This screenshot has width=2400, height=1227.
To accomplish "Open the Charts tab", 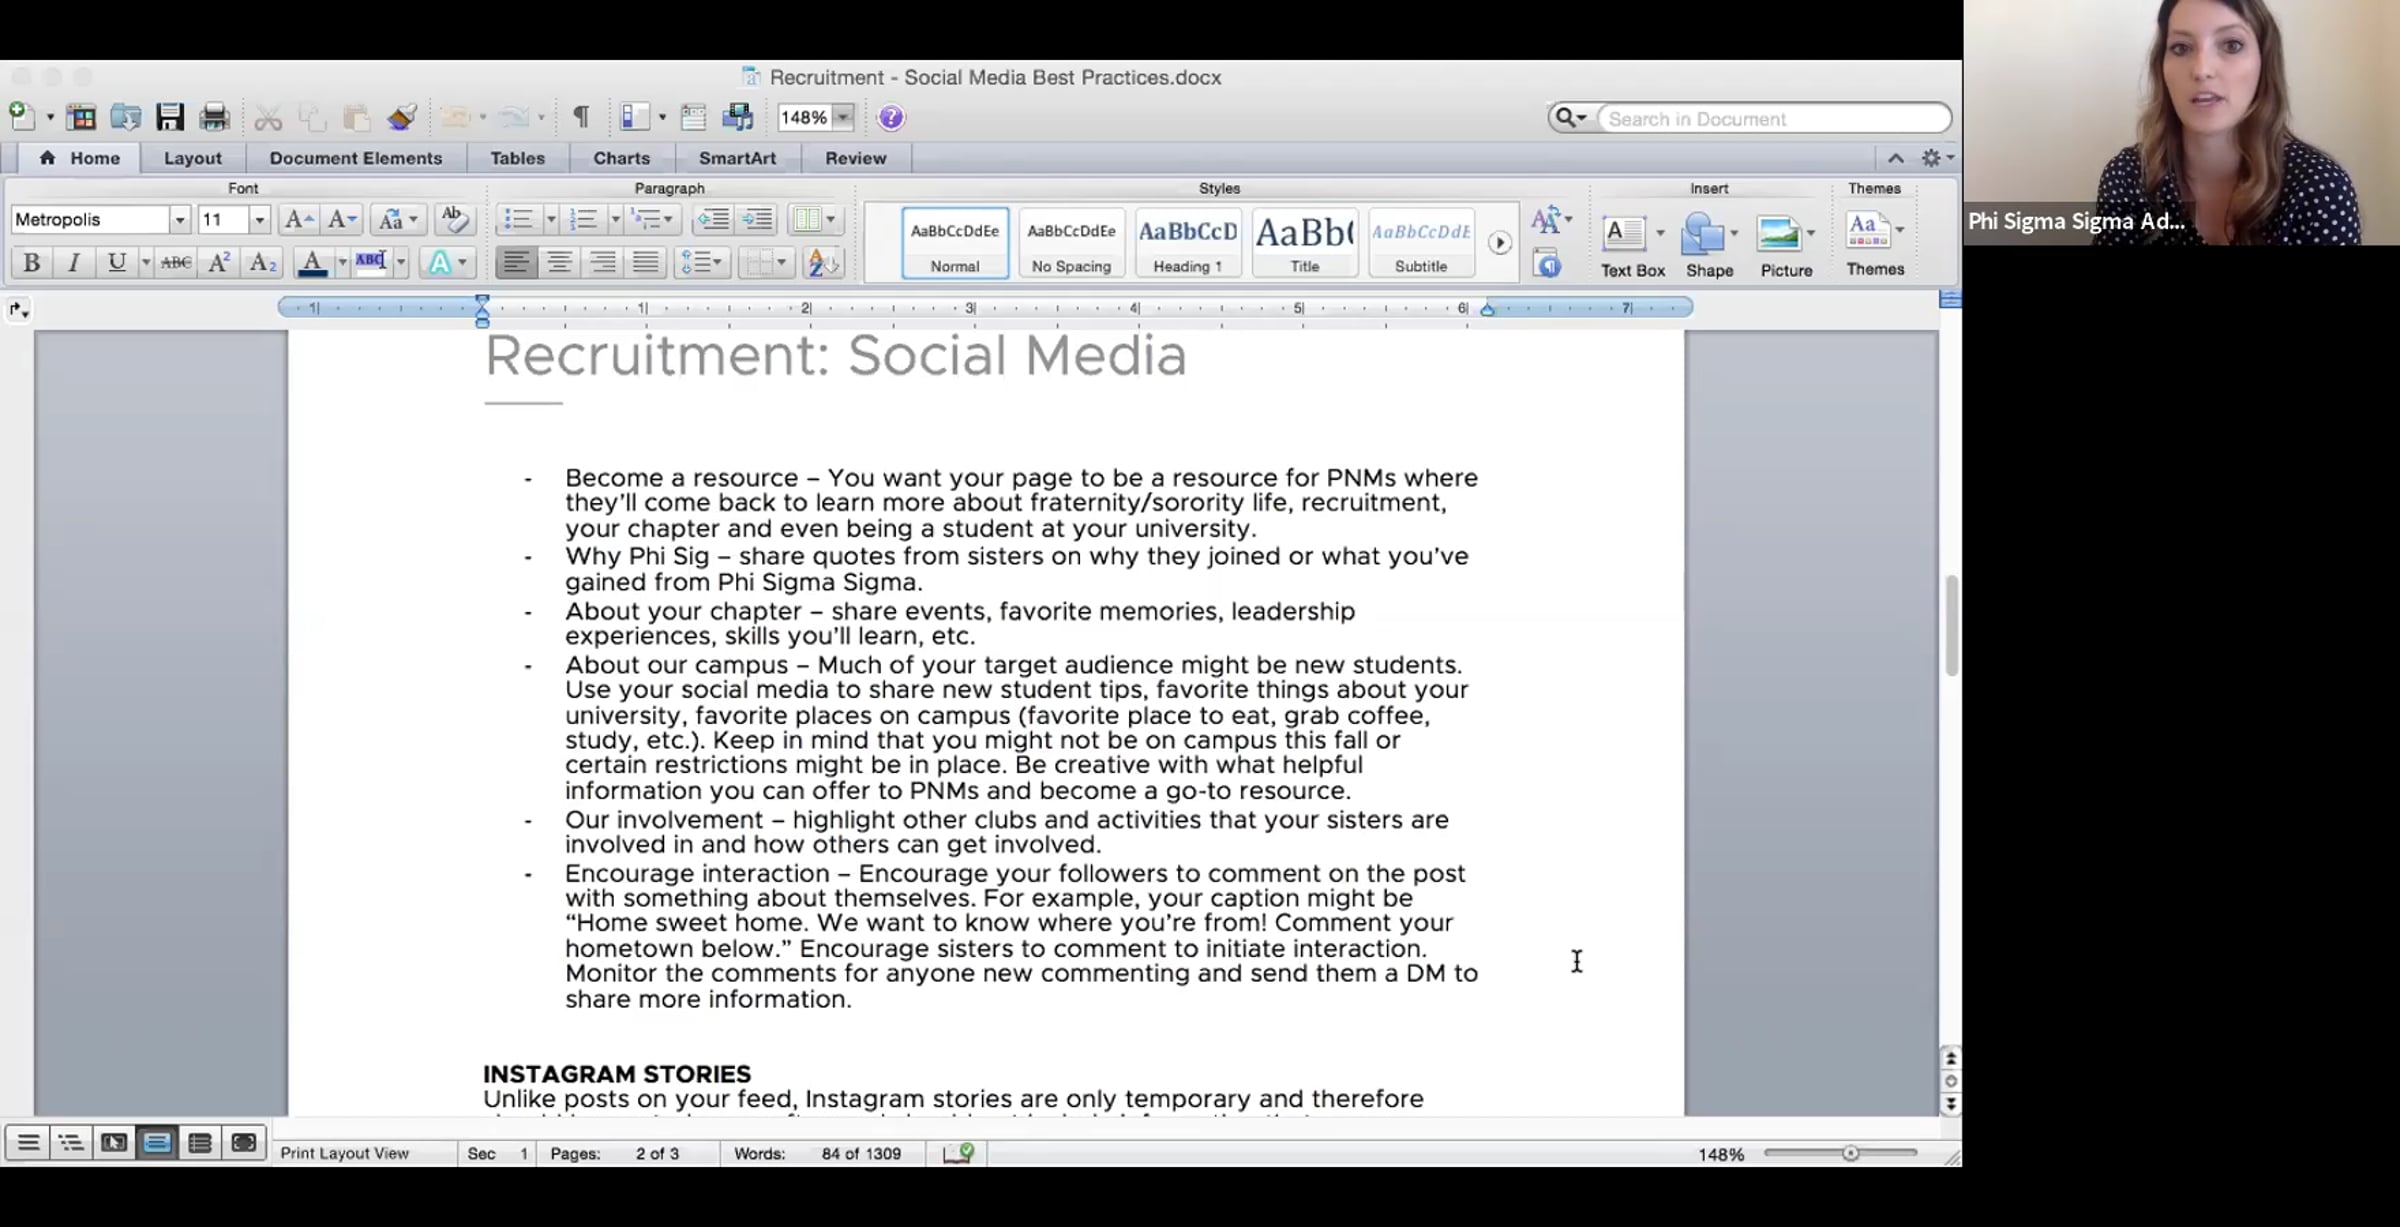I will tap(621, 158).
